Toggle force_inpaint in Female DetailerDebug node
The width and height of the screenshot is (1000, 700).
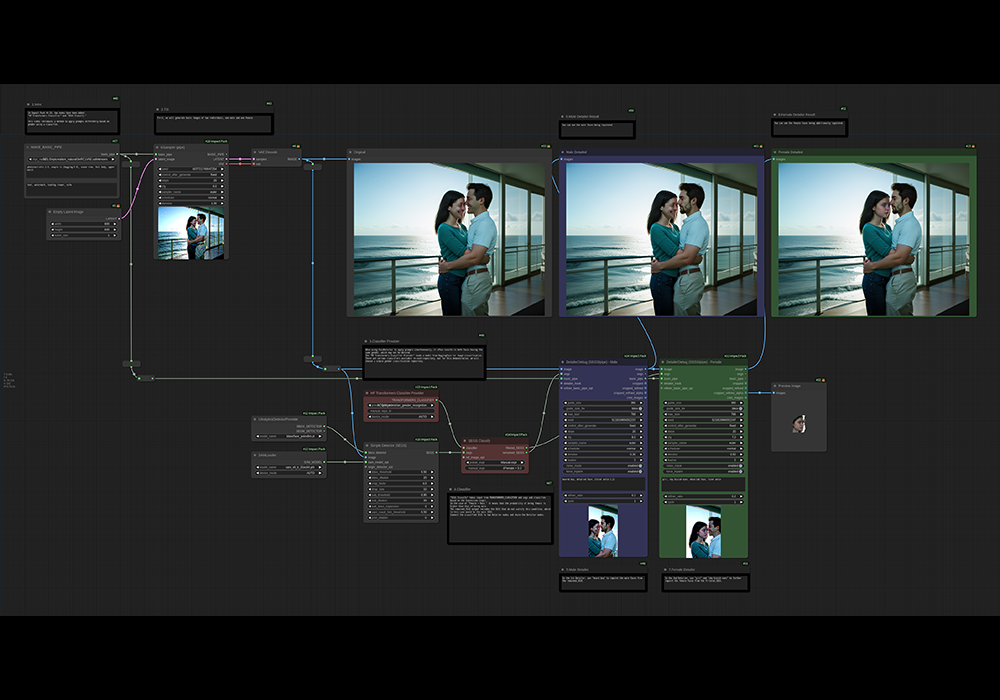coord(703,472)
